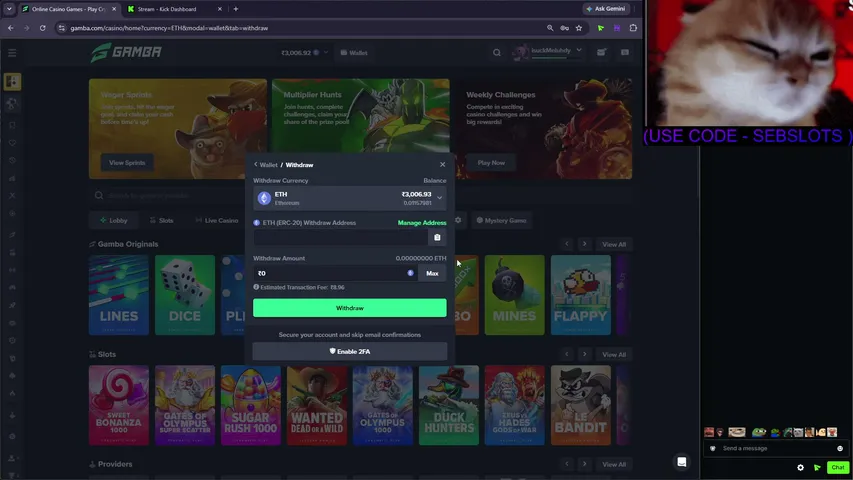This screenshot has height=480, width=853.
Task: Click the Kick icon beside chat settings
Action: [817, 467]
